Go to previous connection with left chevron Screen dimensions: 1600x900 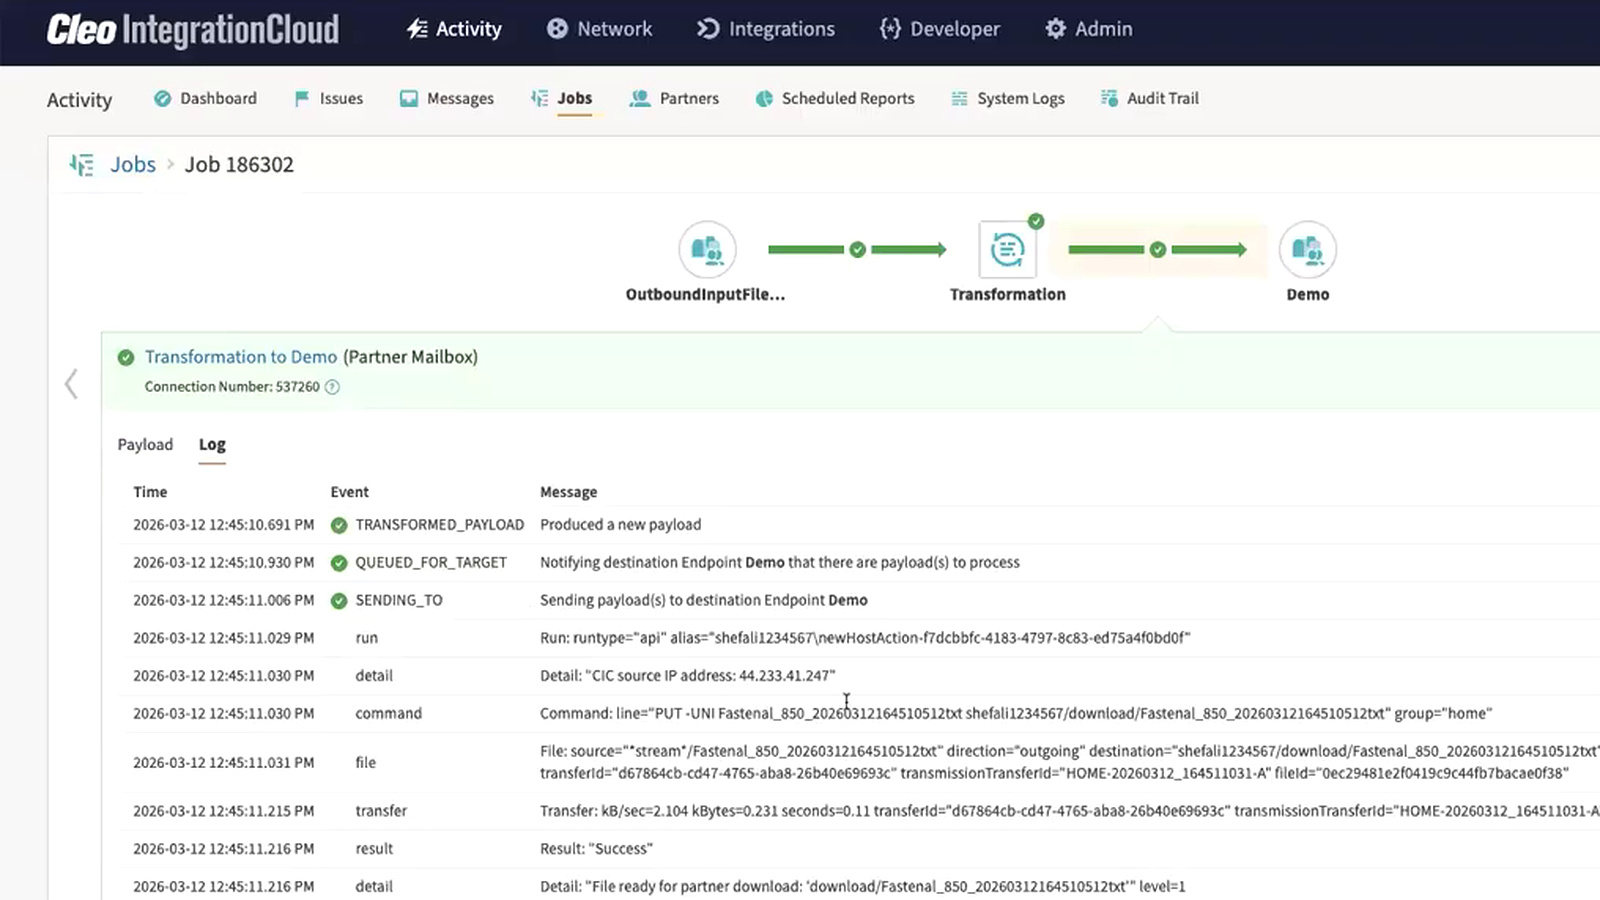(71, 384)
